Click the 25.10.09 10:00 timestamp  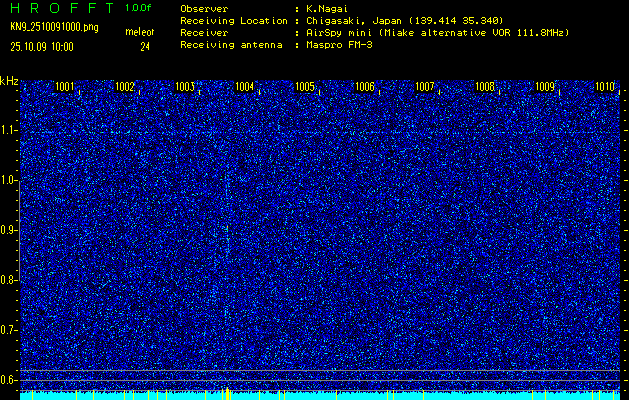point(41,46)
